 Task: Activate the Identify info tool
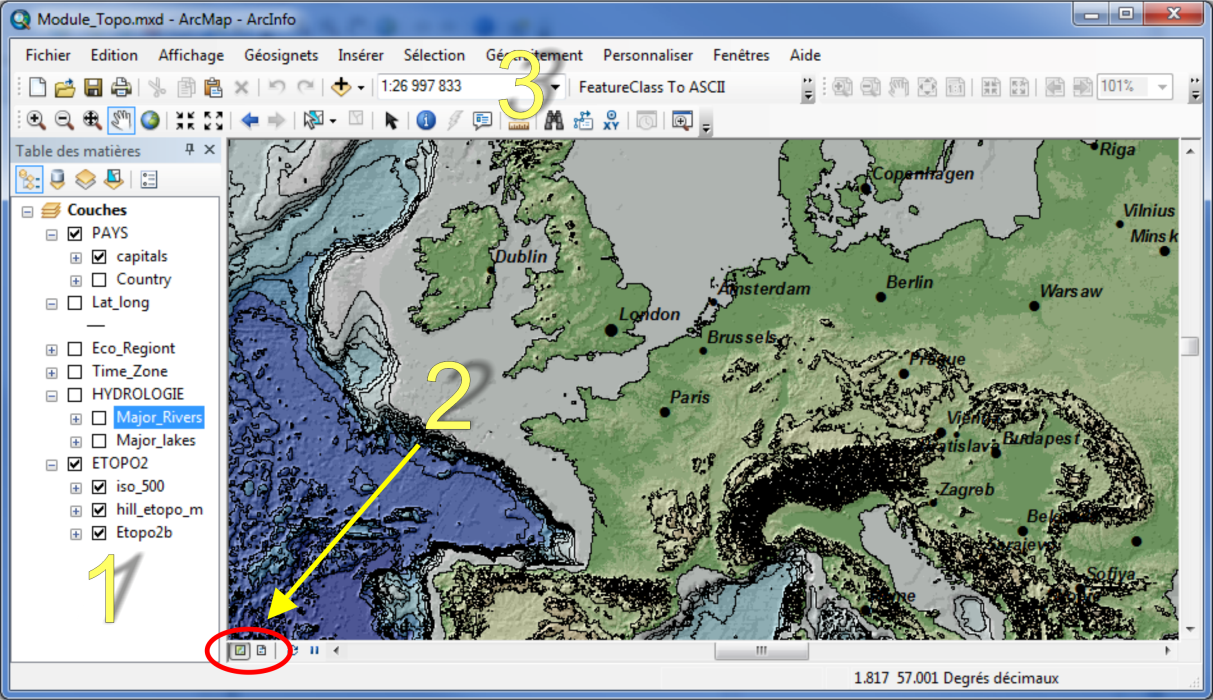click(426, 121)
